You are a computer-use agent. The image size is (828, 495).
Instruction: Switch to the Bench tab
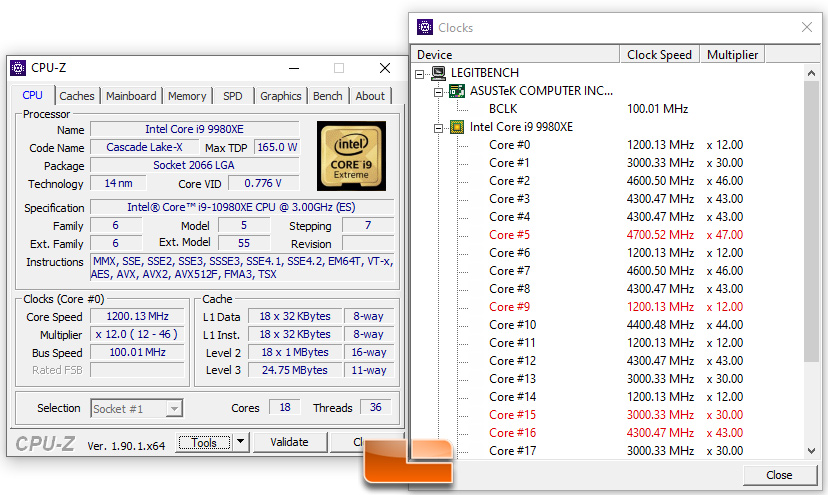pos(327,96)
